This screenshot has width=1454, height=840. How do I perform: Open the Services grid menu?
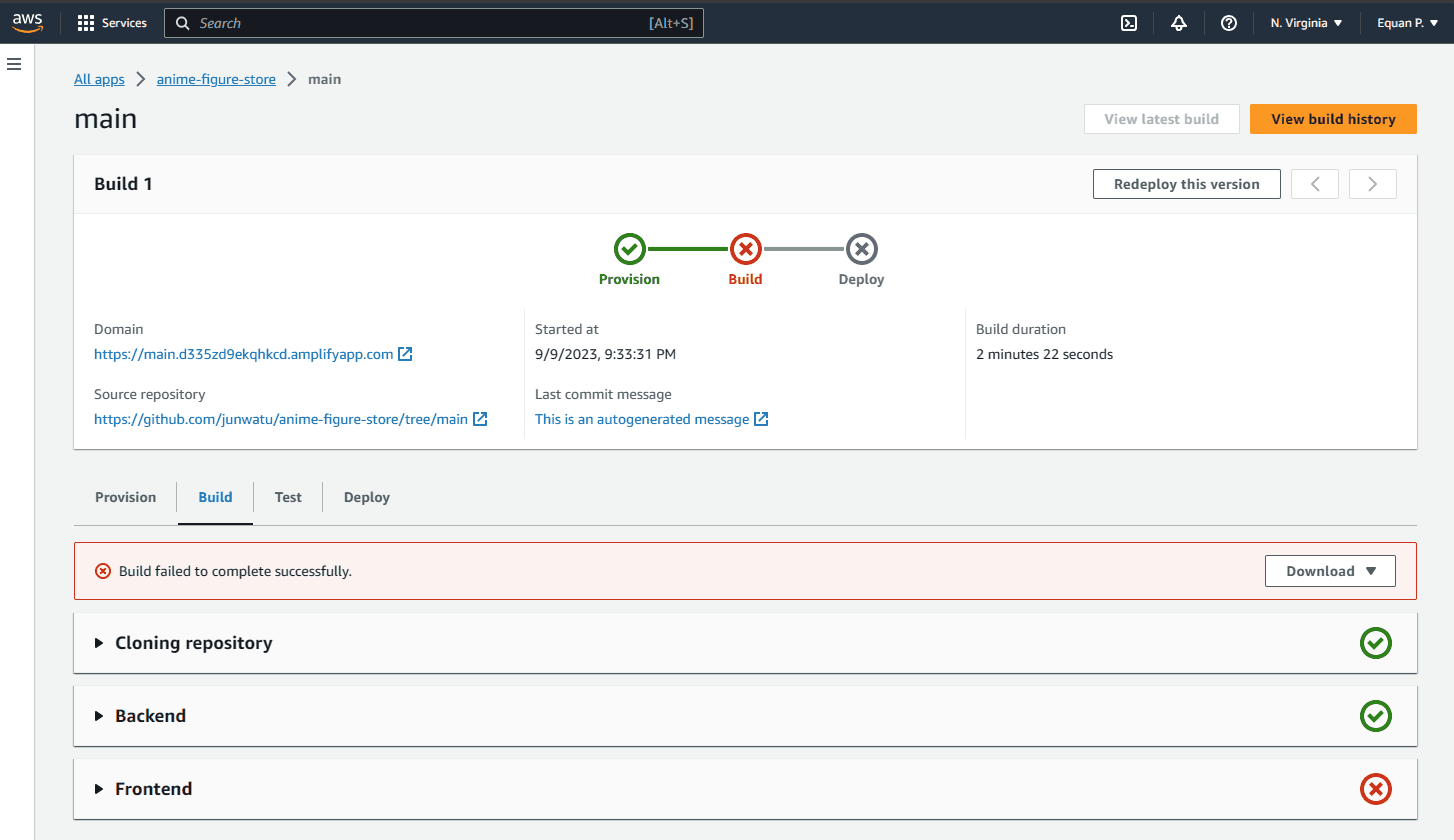pos(112,23)
